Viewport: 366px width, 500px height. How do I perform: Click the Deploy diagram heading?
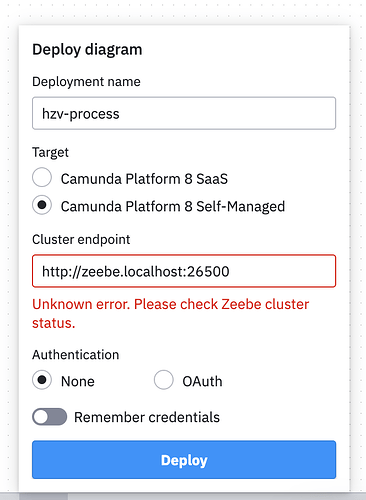point(87,50)
